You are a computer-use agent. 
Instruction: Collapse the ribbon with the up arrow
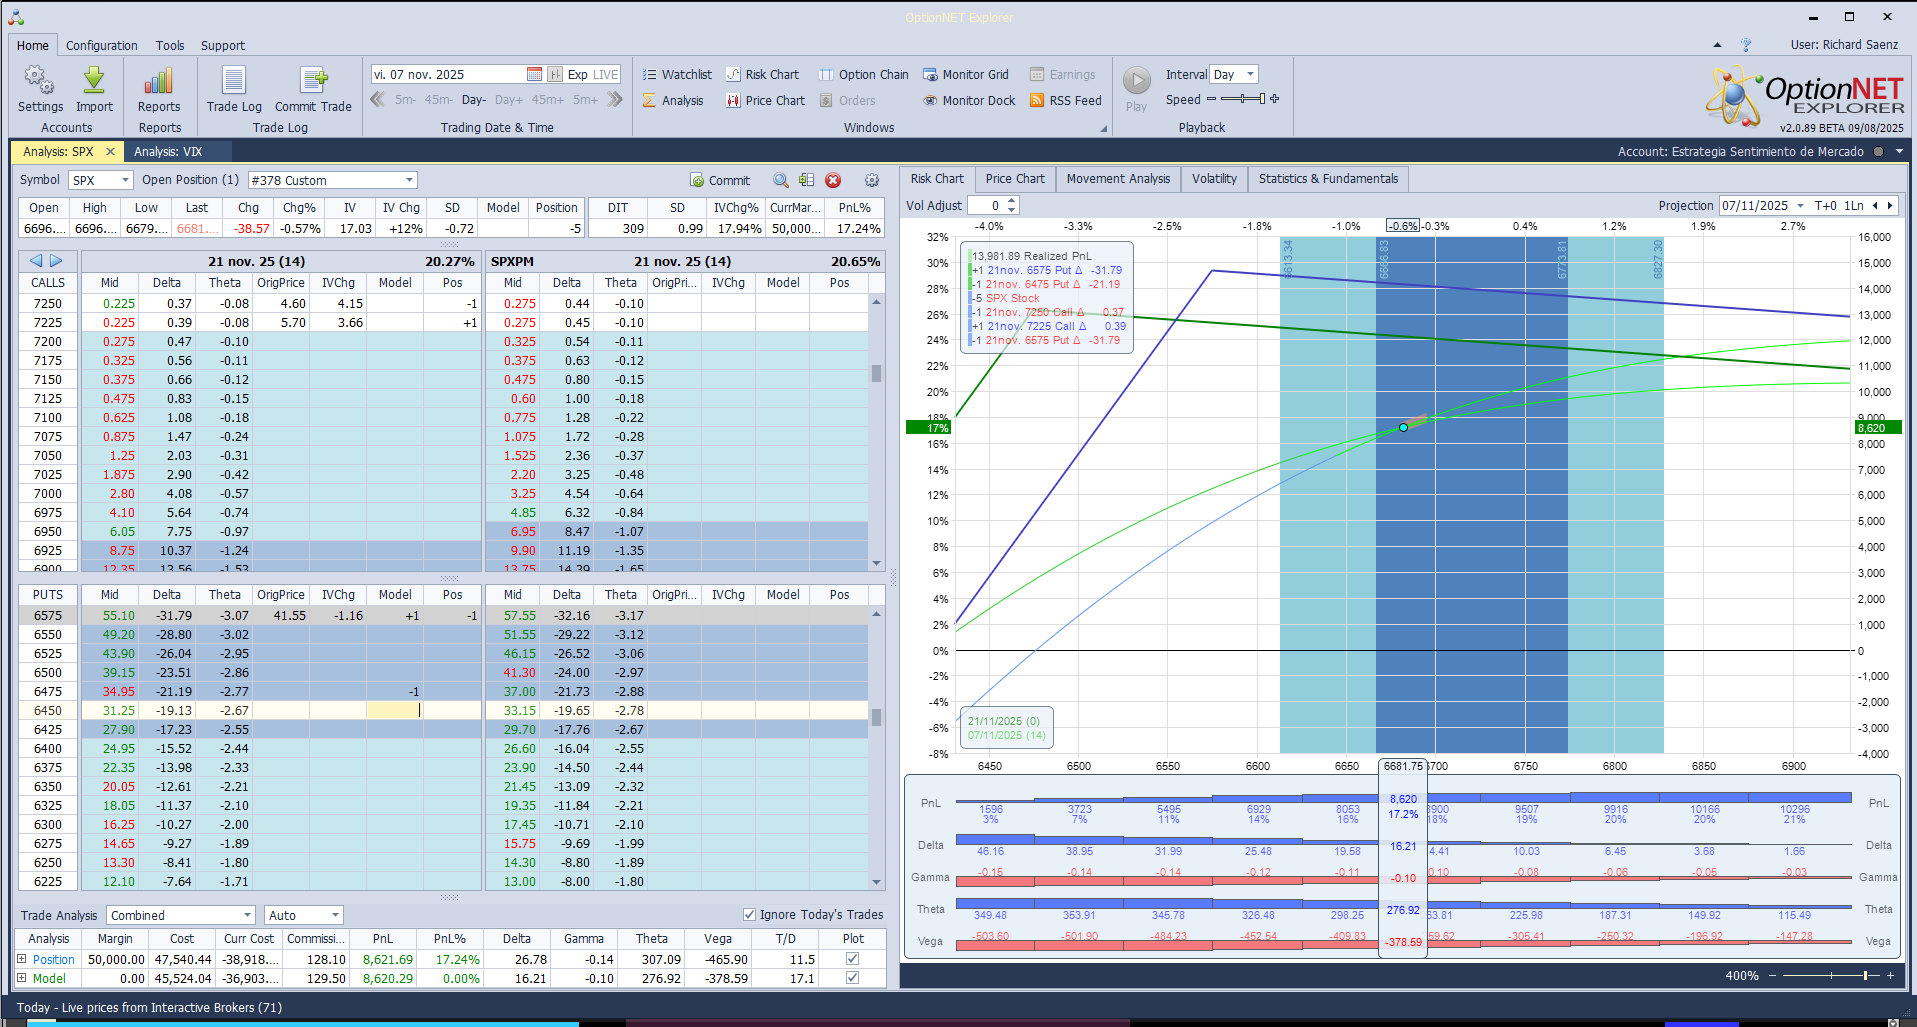(1717, 45)
